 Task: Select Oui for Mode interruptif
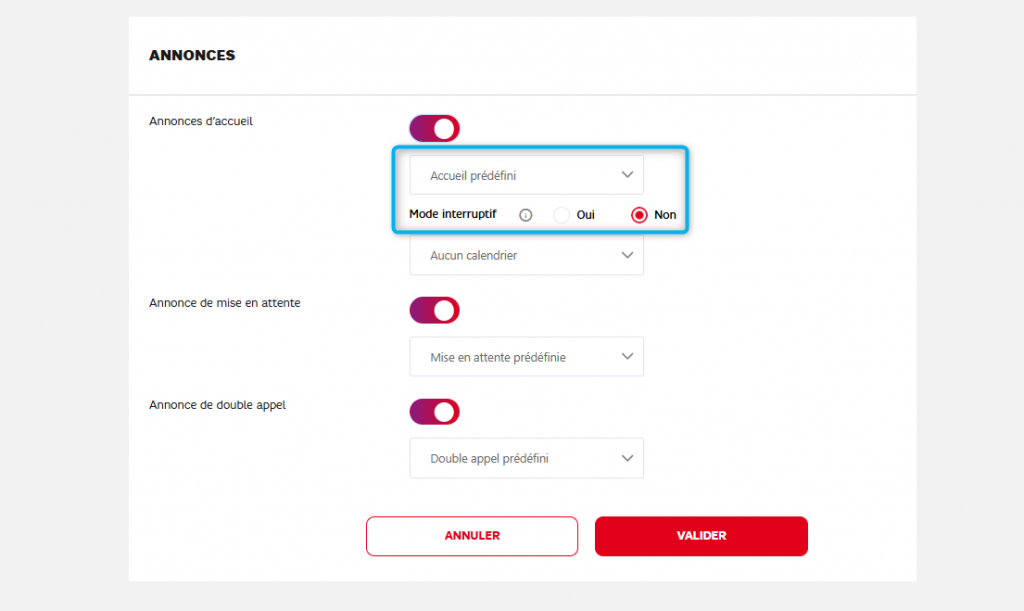coord(562,215)
